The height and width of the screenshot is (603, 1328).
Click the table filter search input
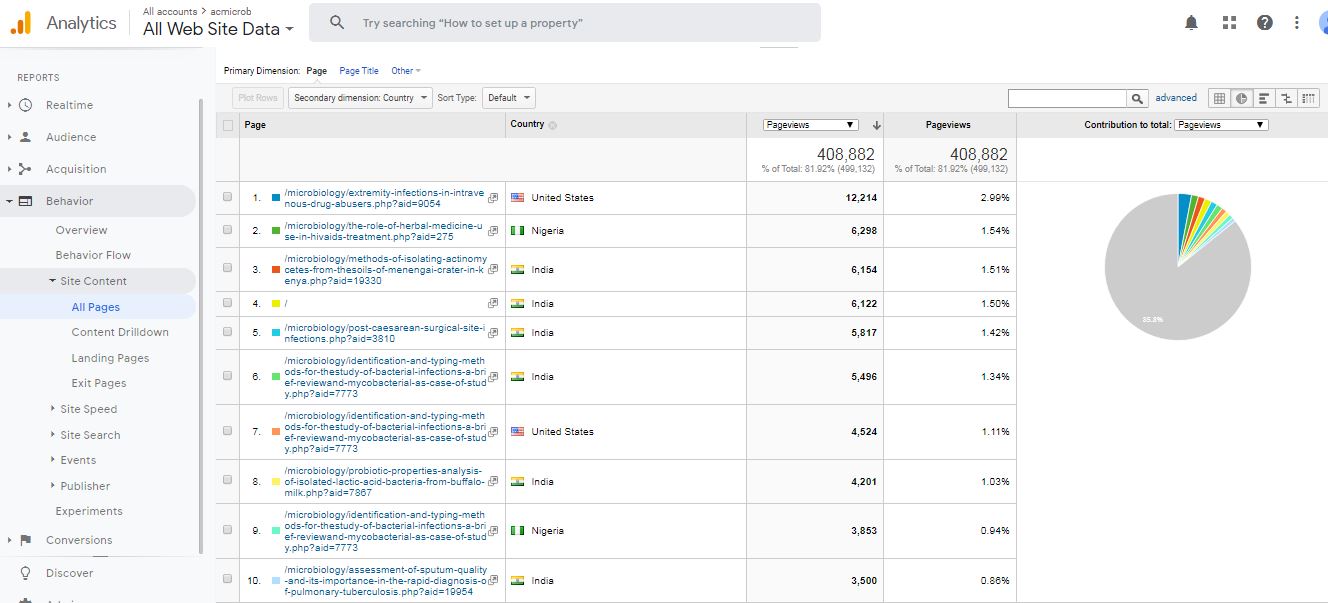coord(1067,98)
